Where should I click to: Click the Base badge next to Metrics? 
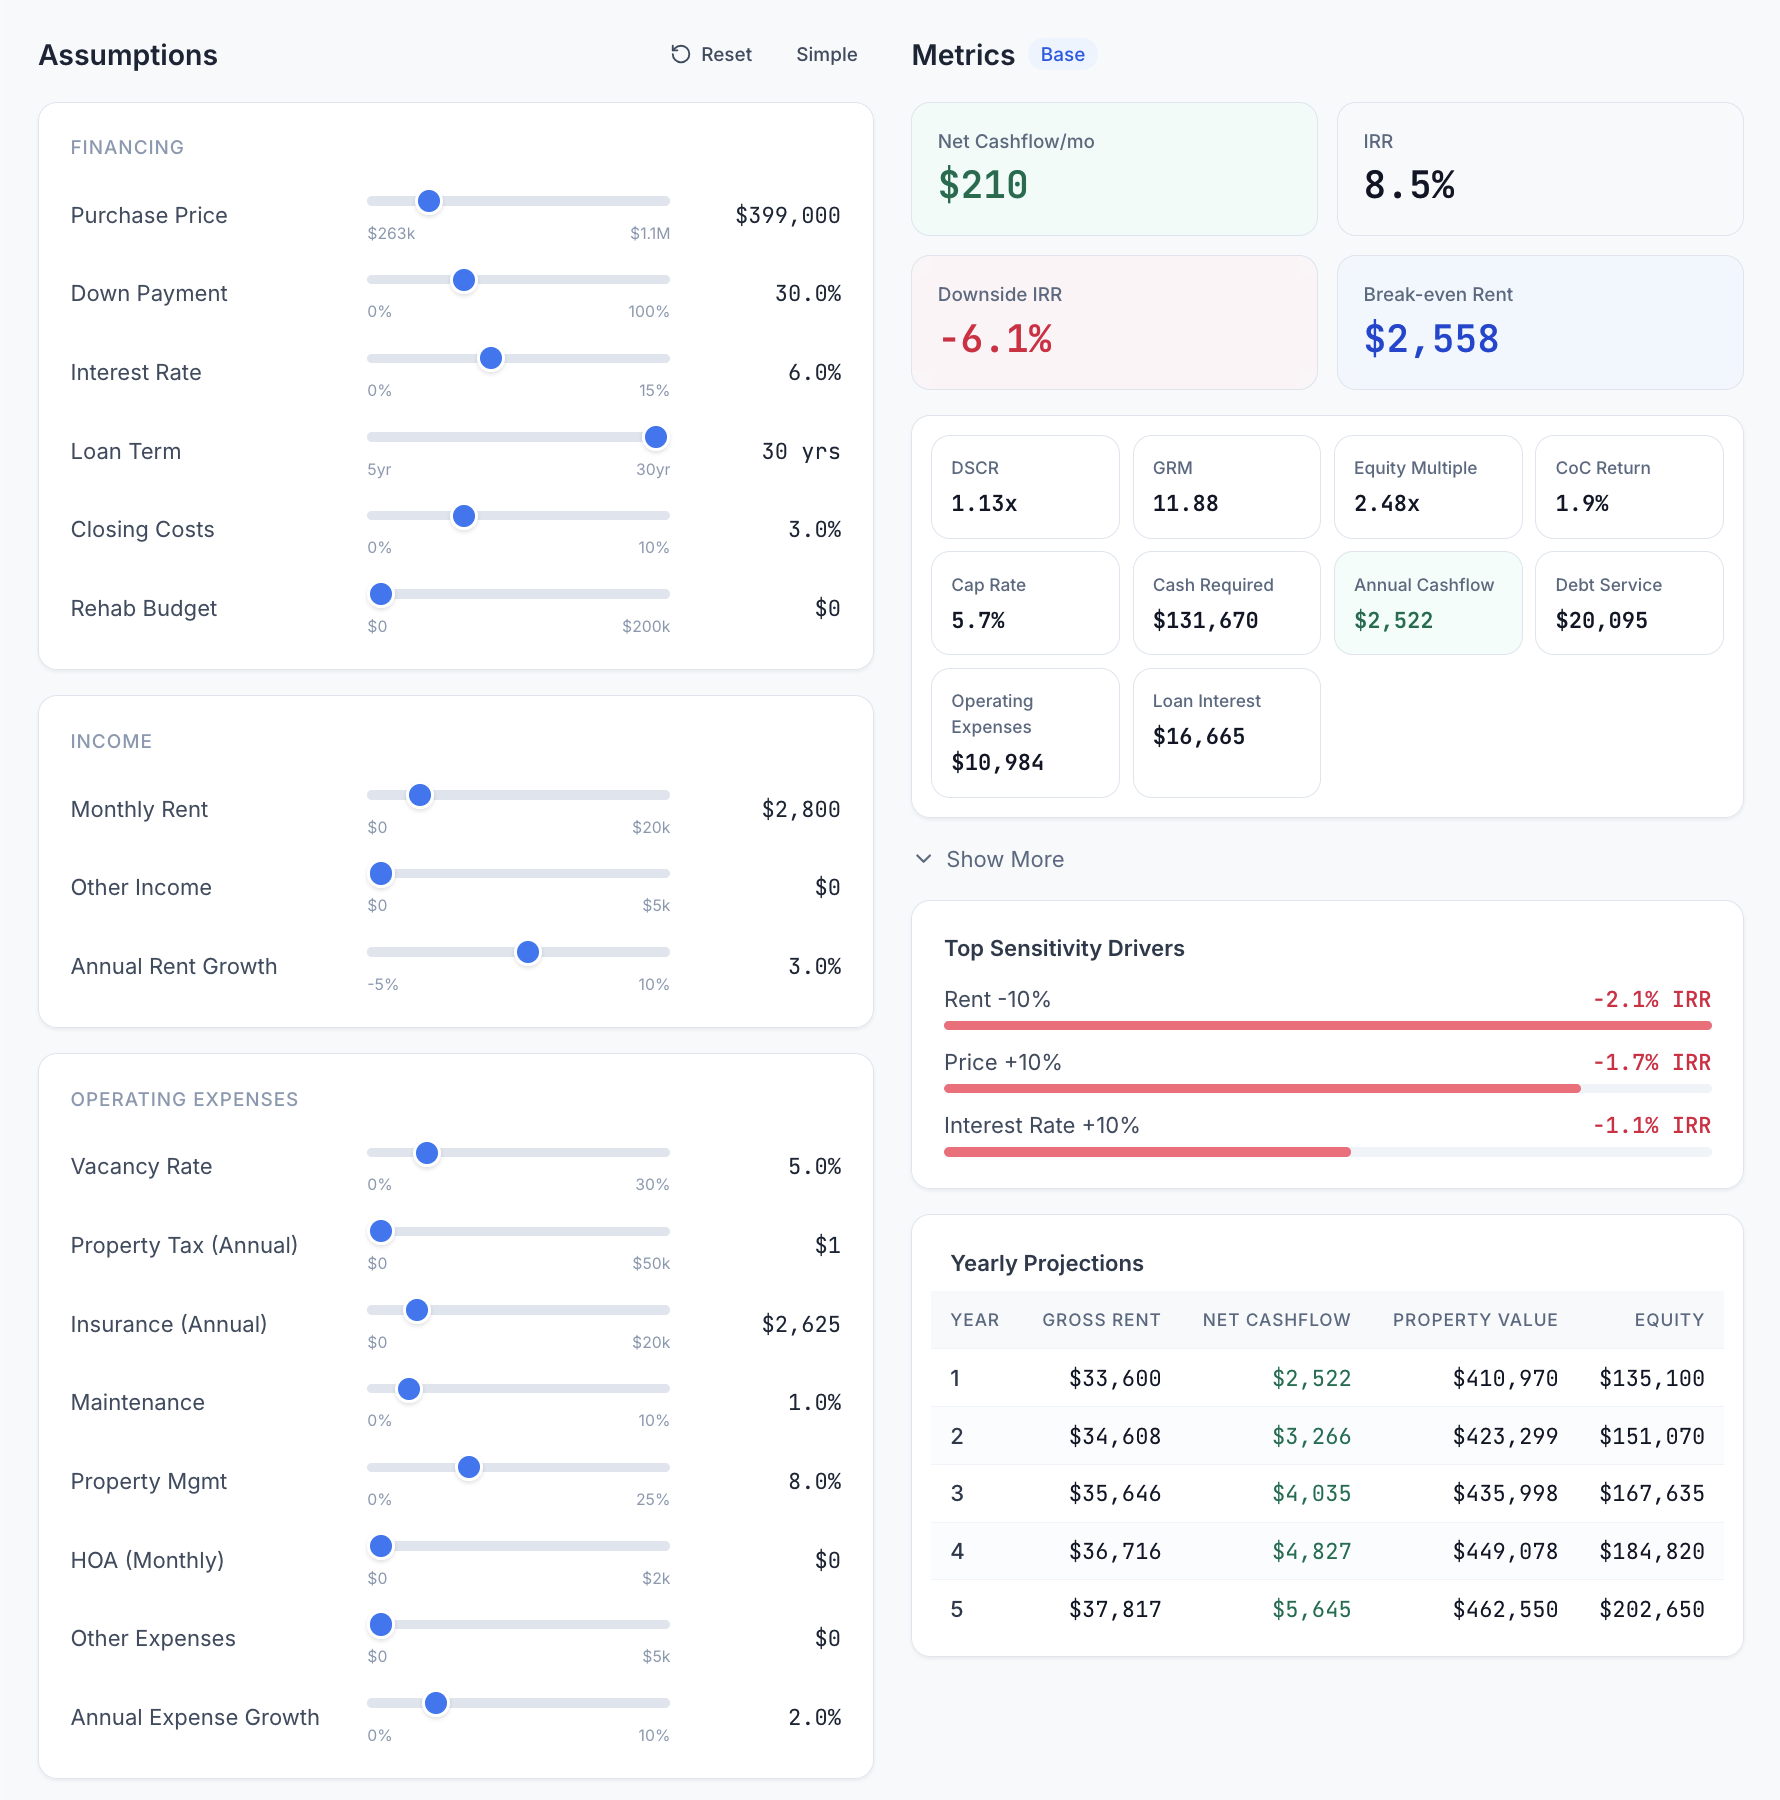(x=1062, y=54)
